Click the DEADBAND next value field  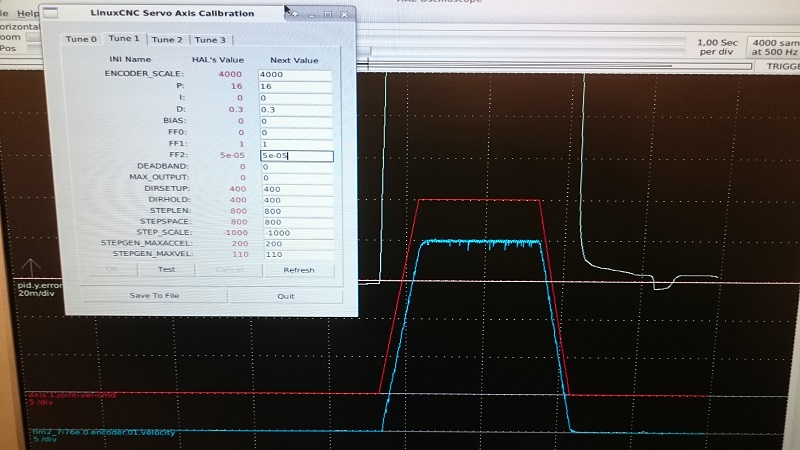click(296, 167)
